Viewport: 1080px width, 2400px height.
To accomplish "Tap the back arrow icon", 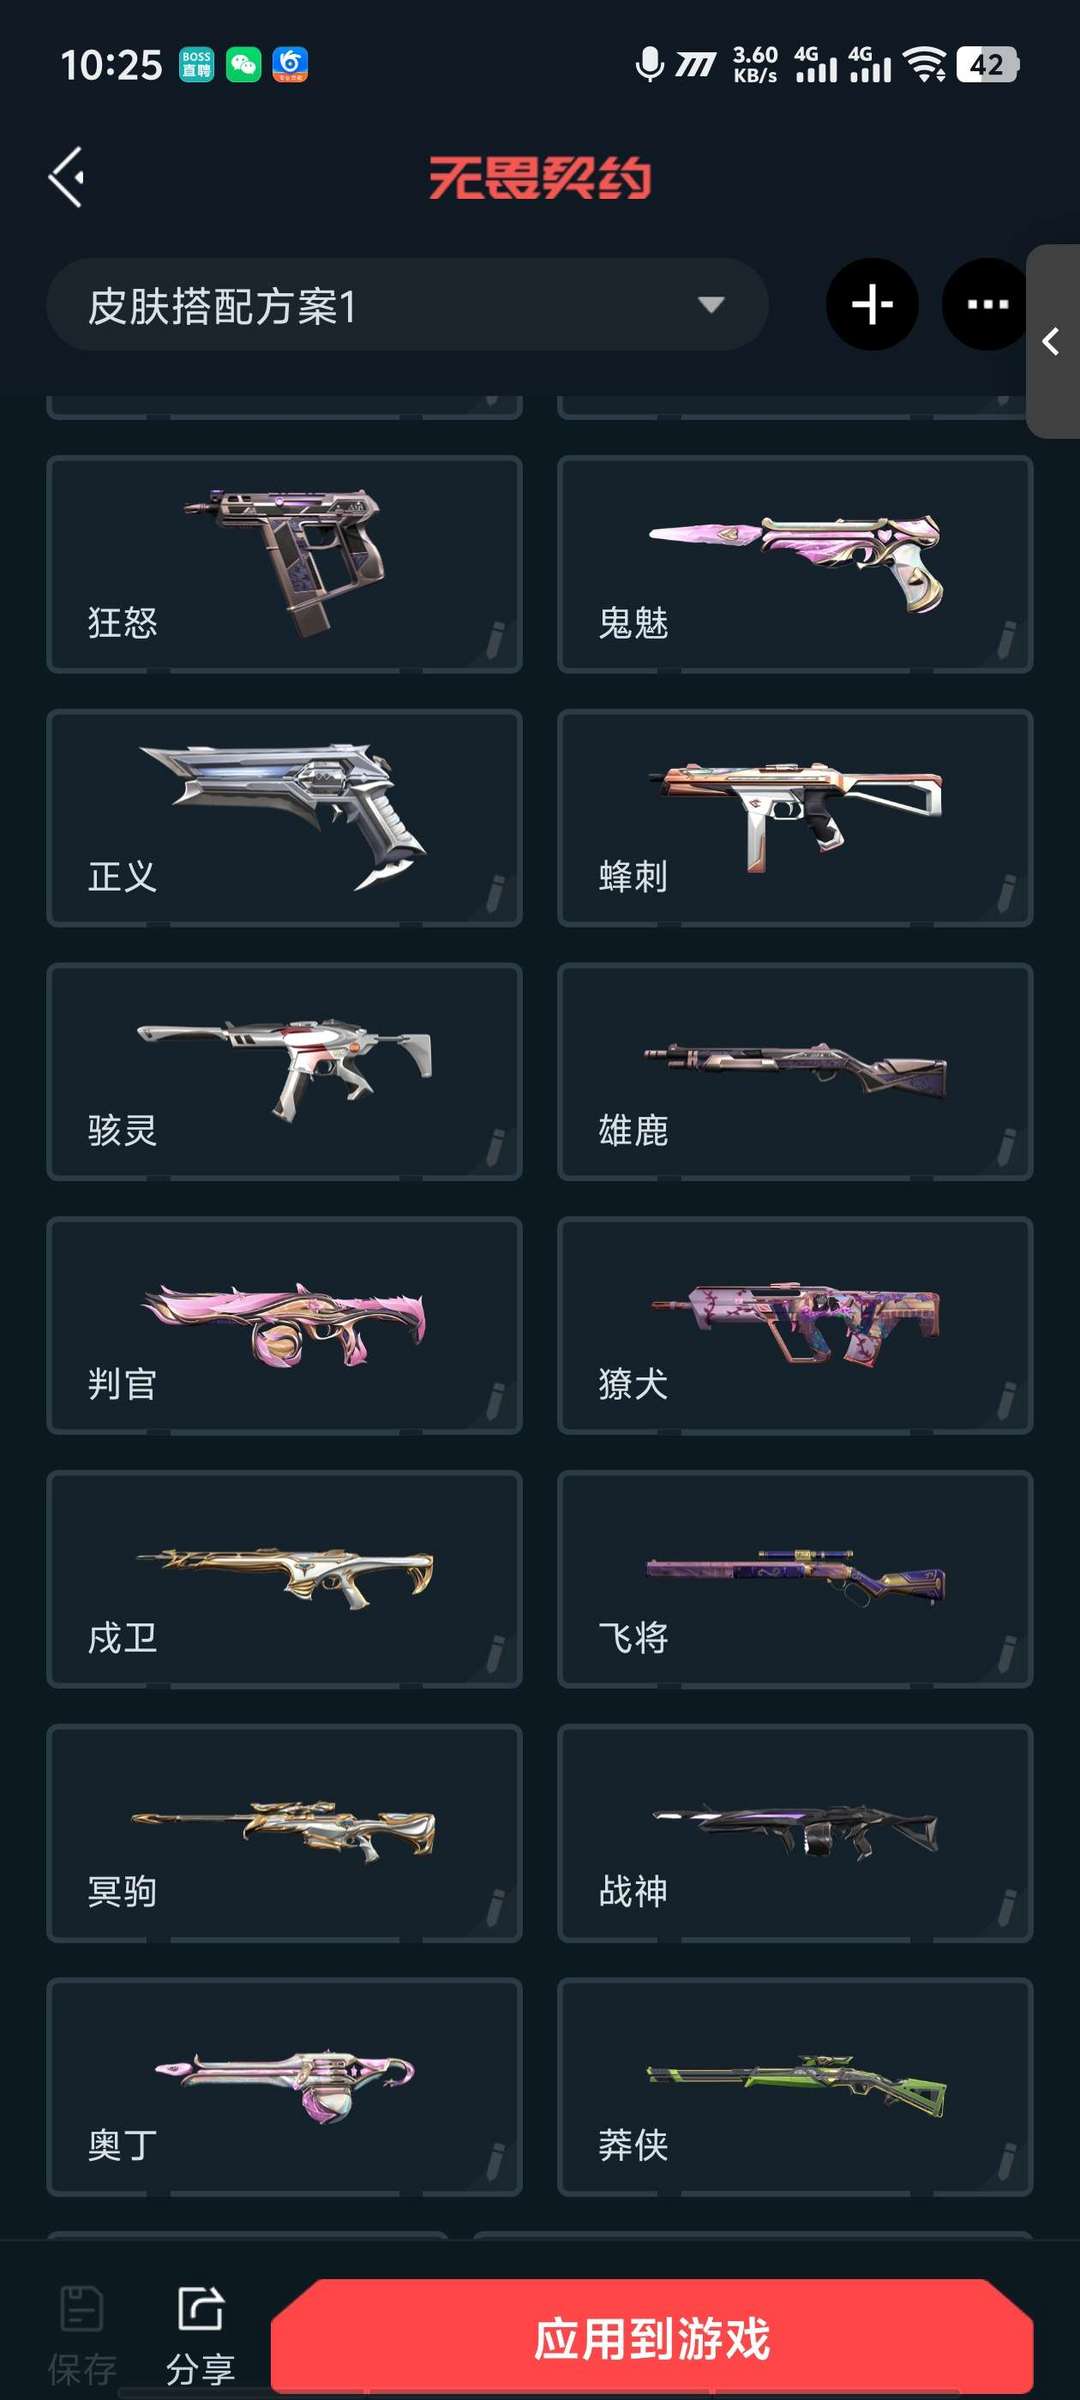I will click(x=67, y=178).
